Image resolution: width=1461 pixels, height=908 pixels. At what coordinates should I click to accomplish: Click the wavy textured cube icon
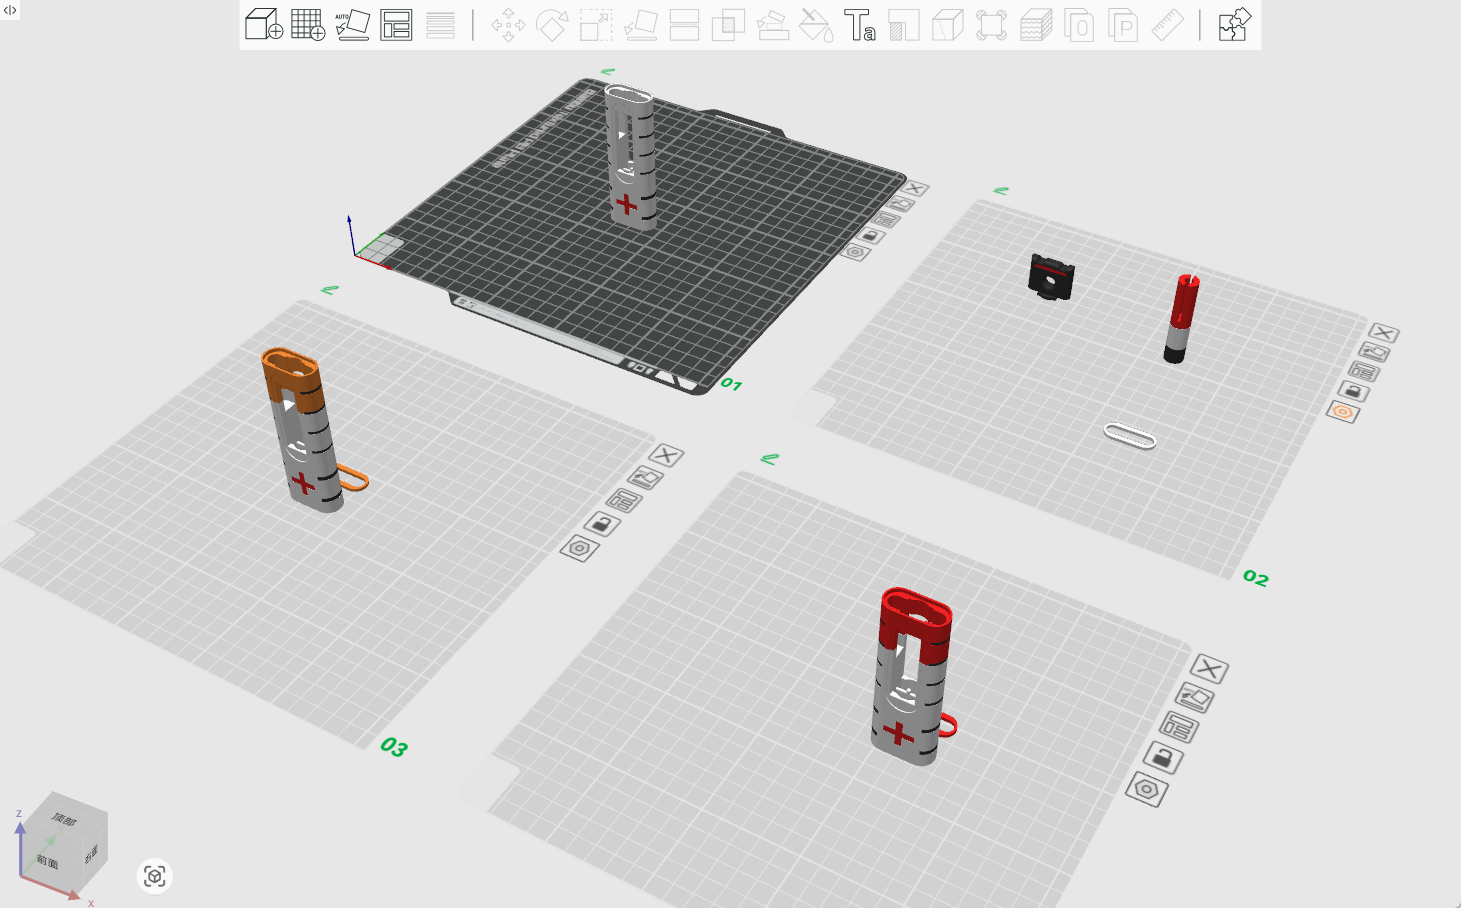click(x=1036, y=24)
